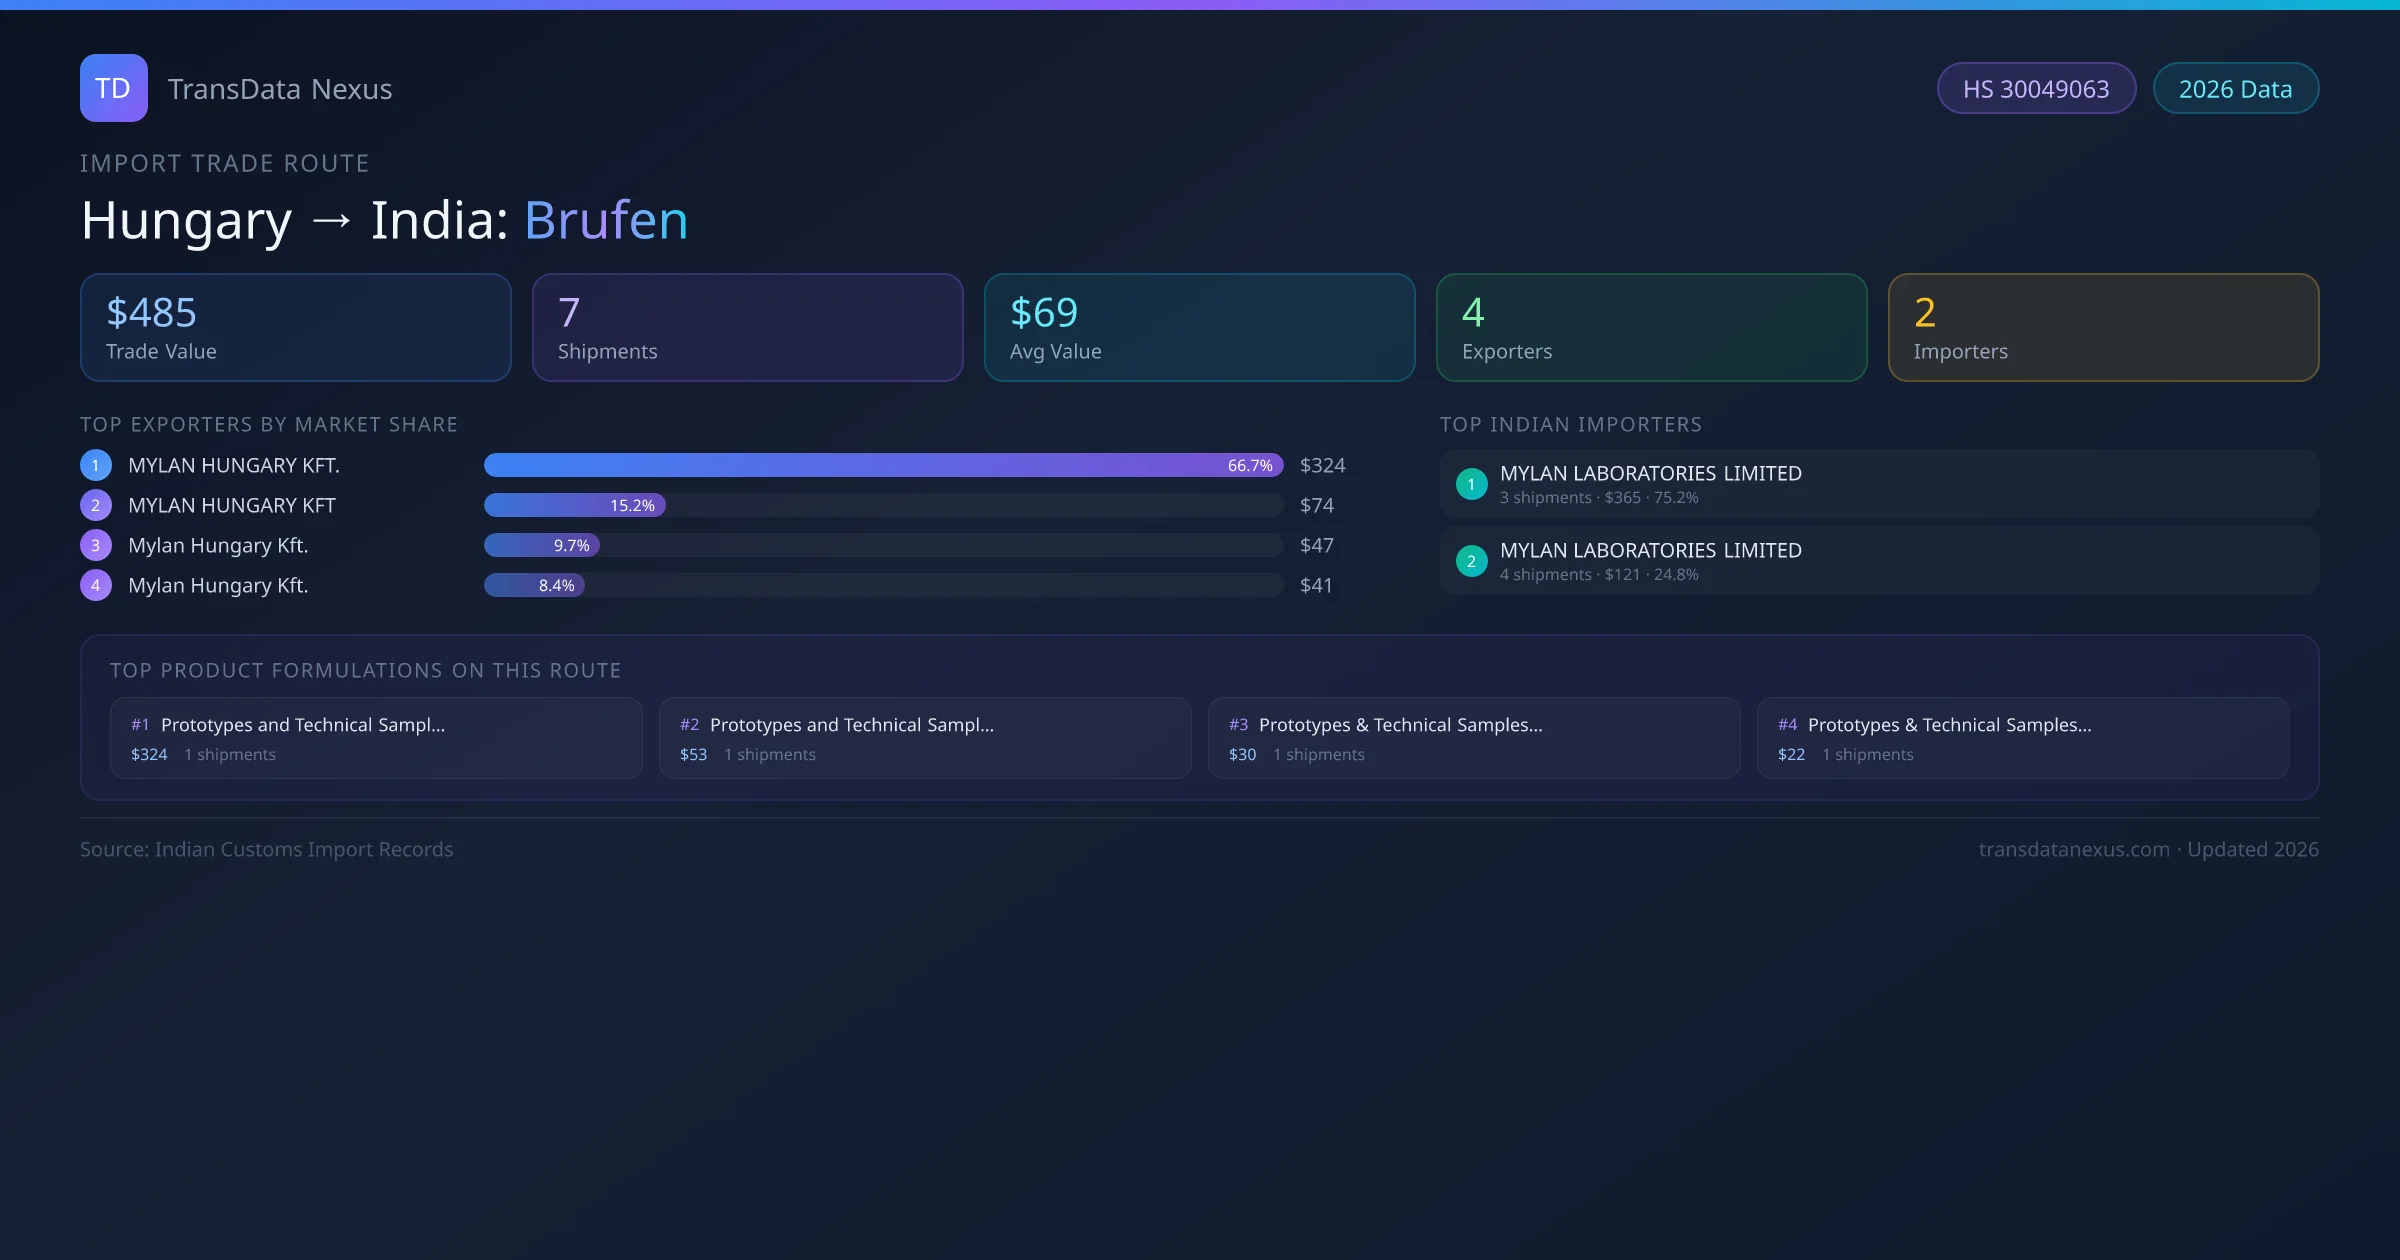Click exporter rank 4 circle badge

[96, 585]
